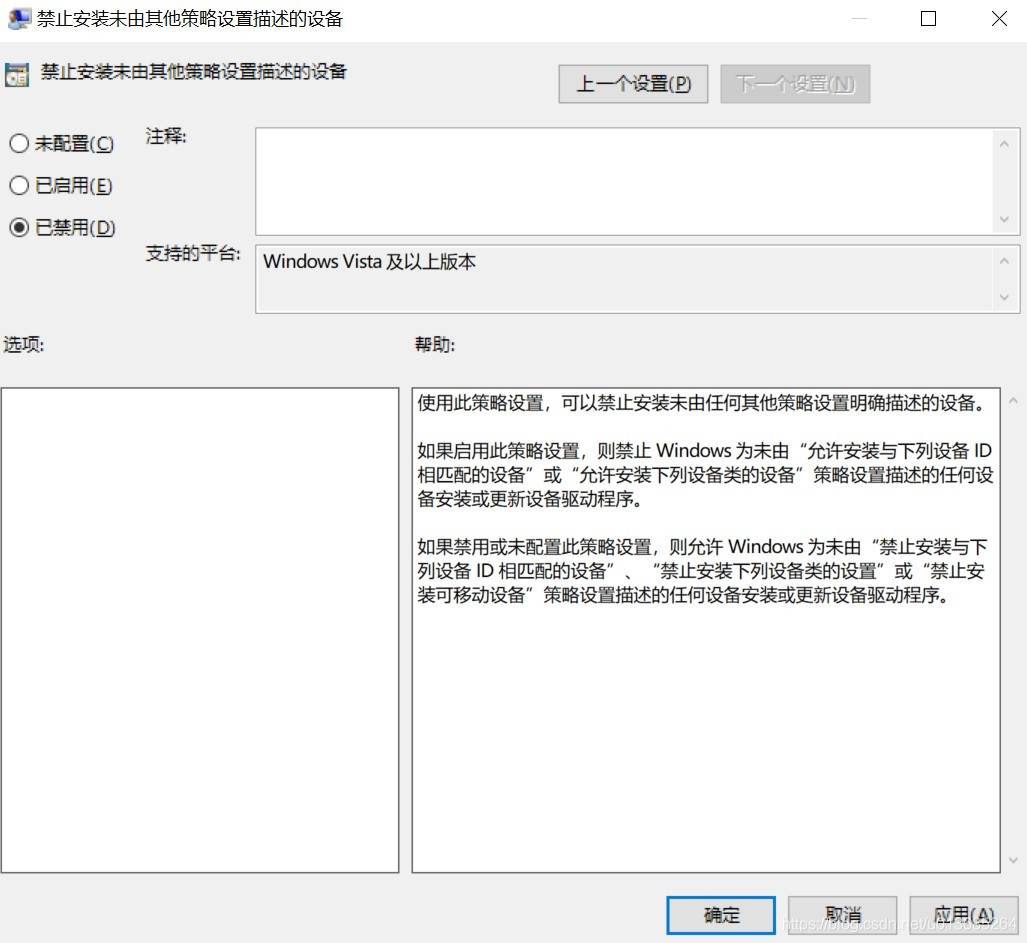Click up arrow in 支持的平台 box
Screen dimensions: 1027x943
pyautogui.click(x=1004, y=261)
